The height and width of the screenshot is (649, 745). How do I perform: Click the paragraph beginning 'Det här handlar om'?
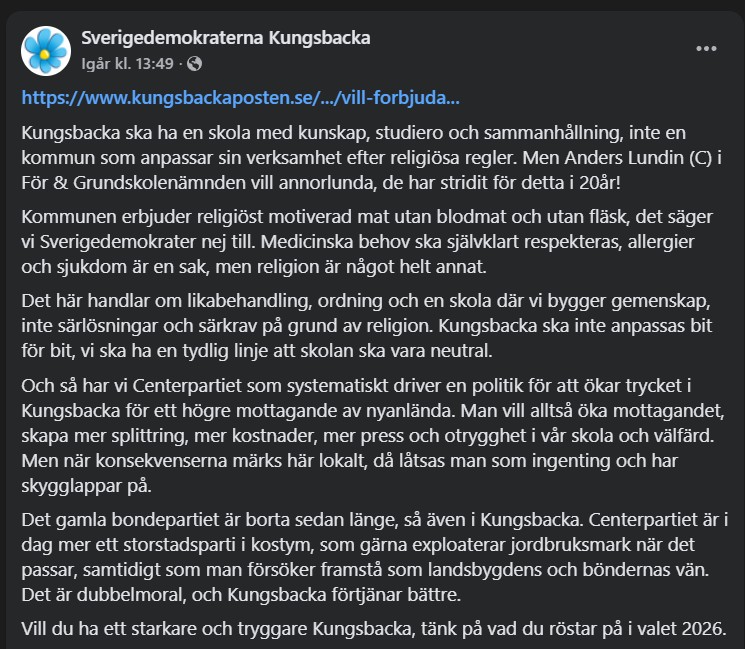[372, 330]
